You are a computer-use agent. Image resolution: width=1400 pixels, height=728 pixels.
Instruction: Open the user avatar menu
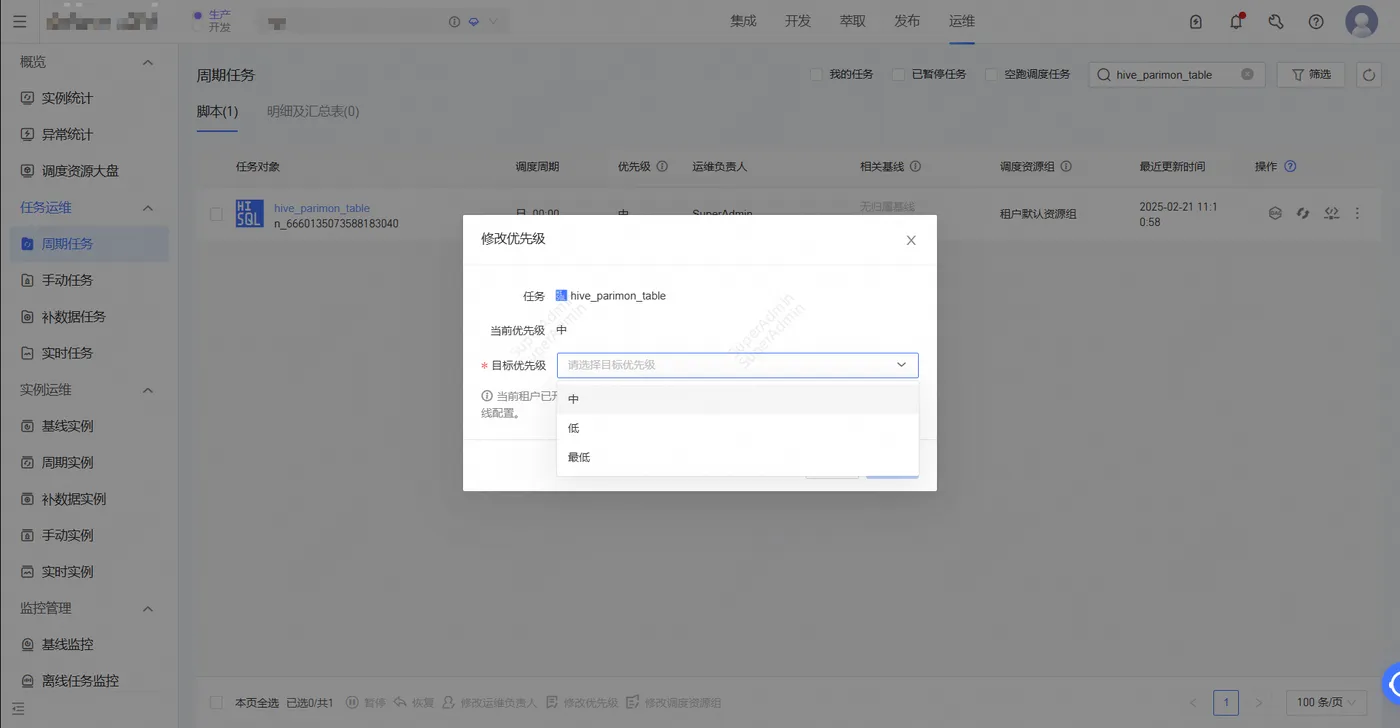pos(1362,21)
